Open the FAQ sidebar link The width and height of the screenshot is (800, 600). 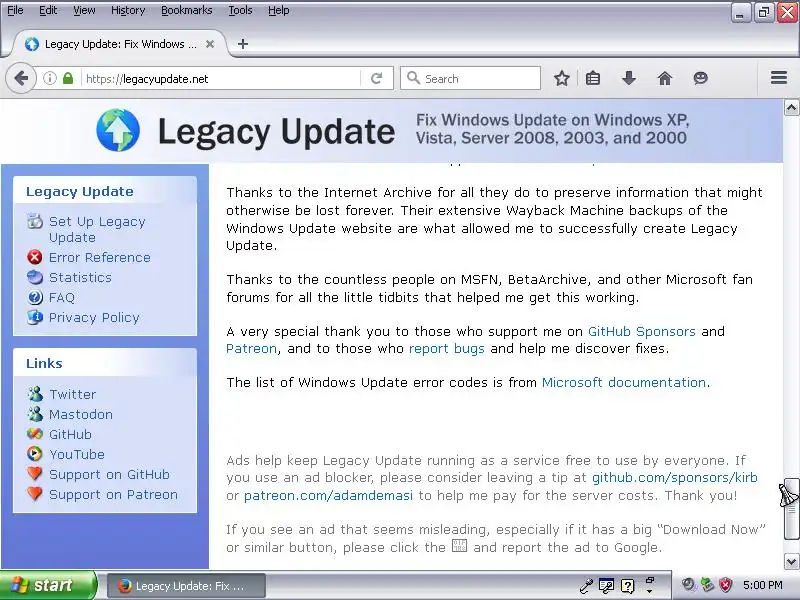62,297
